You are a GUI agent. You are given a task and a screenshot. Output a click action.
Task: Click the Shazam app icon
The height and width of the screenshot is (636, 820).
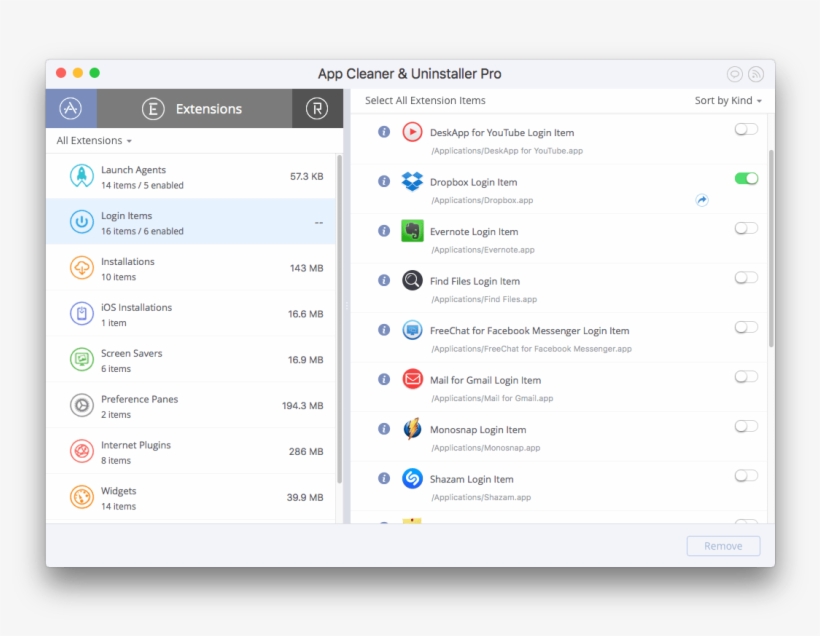pyautogui.click(x=412, y=478)
